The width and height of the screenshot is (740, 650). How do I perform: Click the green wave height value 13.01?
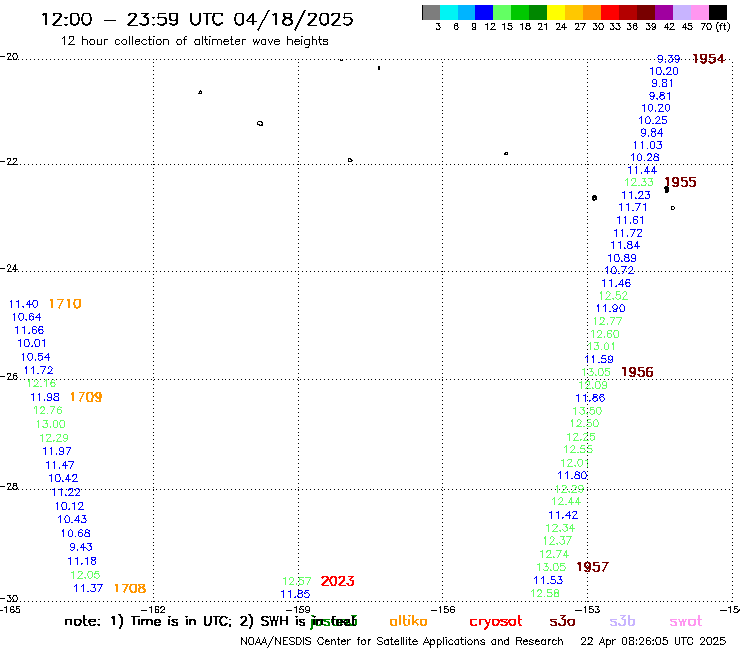[x=602, y=346]
